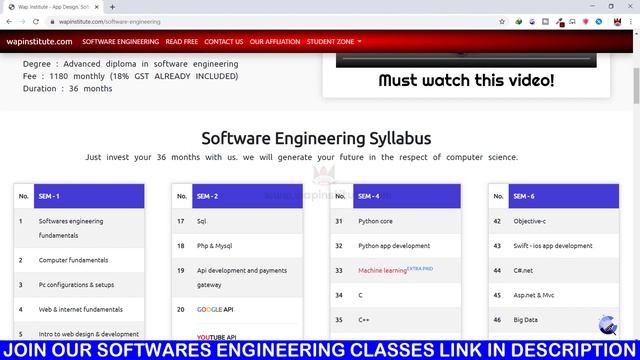Open Contact Us nav item
Viewport: 640px width, 360px height.
pos(224,42)
